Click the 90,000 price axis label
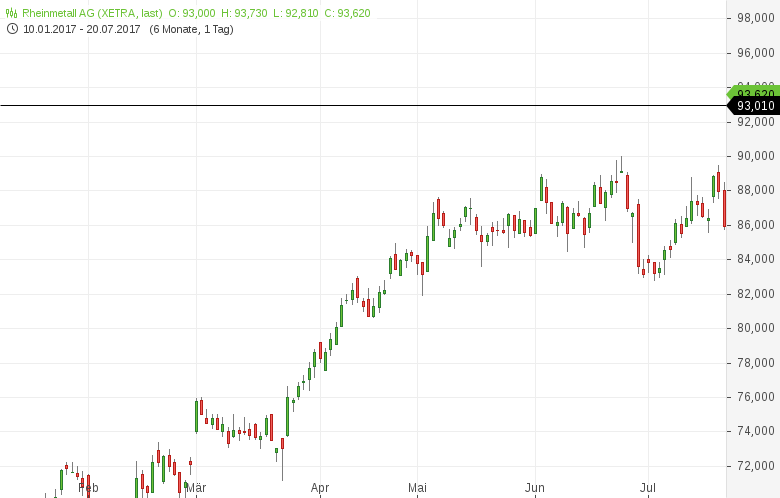 pos(756,156)
